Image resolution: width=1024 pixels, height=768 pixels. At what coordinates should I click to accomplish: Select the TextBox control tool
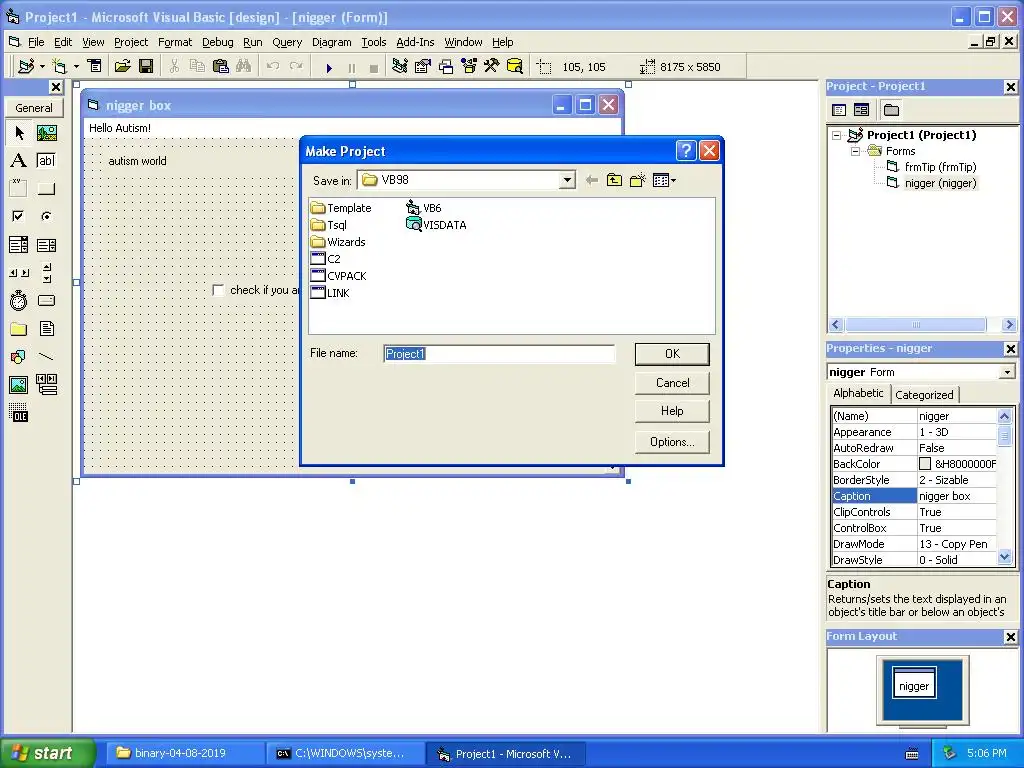pyautogui.click(x=46, y=161)
